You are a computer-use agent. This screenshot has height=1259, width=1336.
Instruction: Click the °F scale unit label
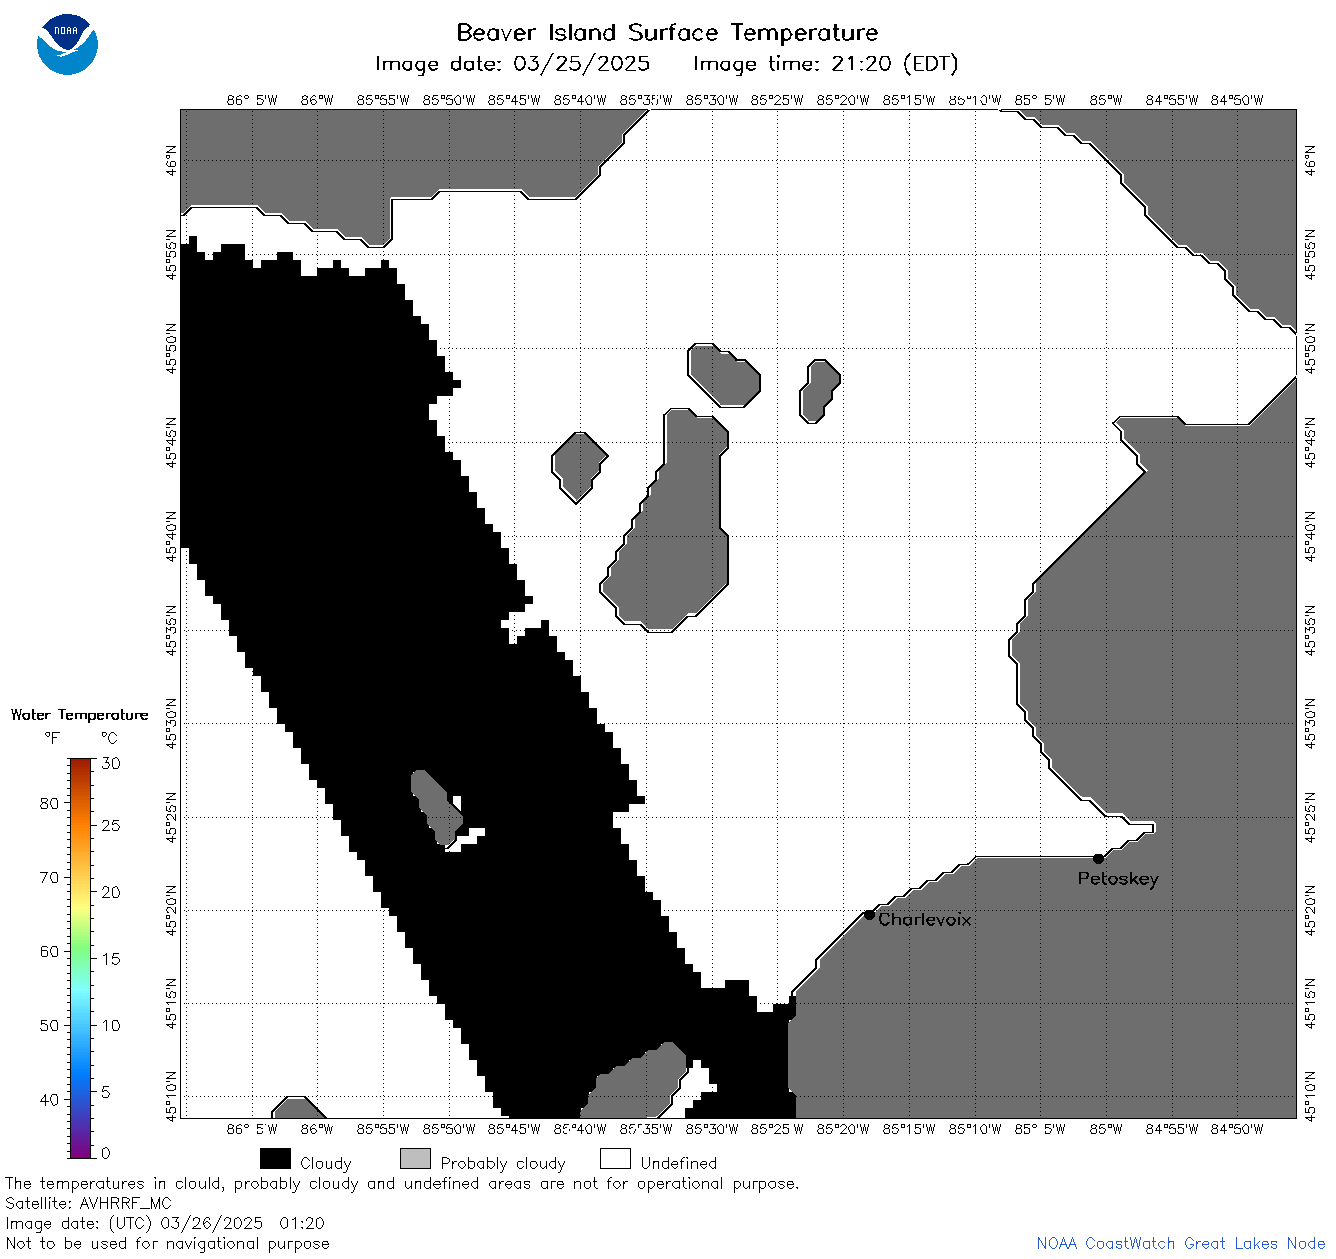point(52,738)
